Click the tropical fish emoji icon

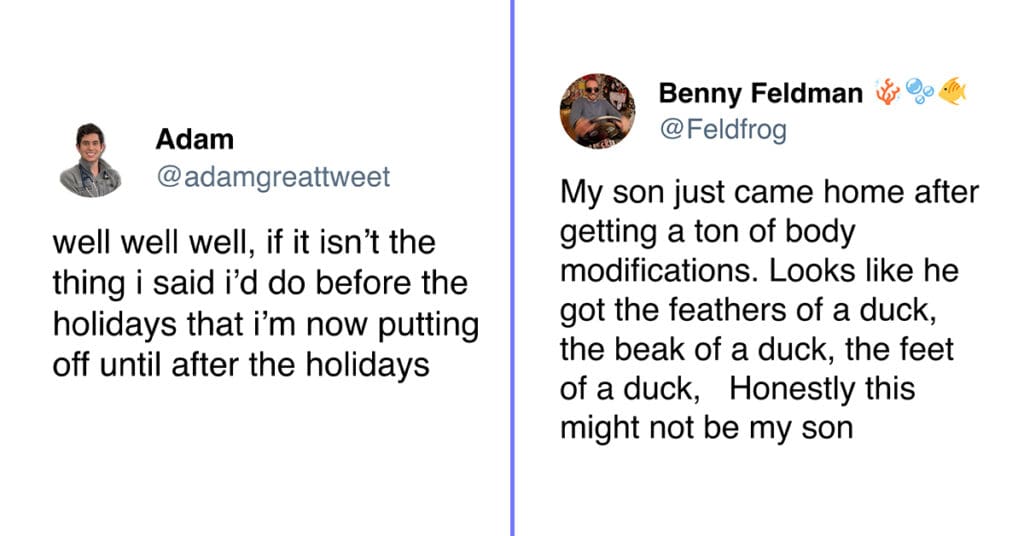coord(952,91)
